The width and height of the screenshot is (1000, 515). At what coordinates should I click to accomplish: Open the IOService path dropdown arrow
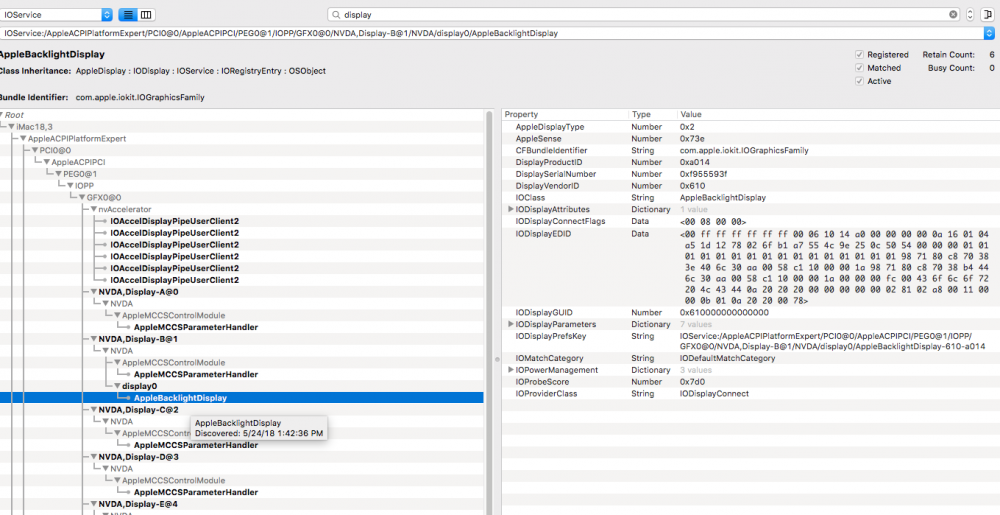[x=989, y=33]
